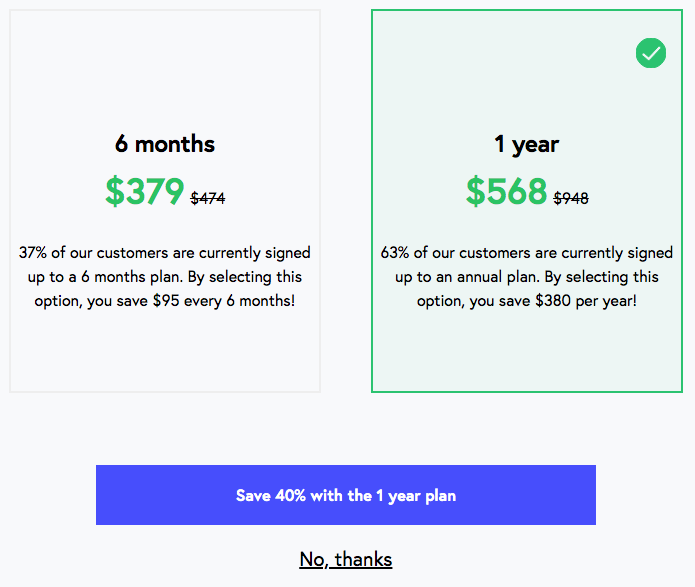Click the "63% of our customers" text line
695x587 pixels.
pyautogui.click(x=527, y=253)
